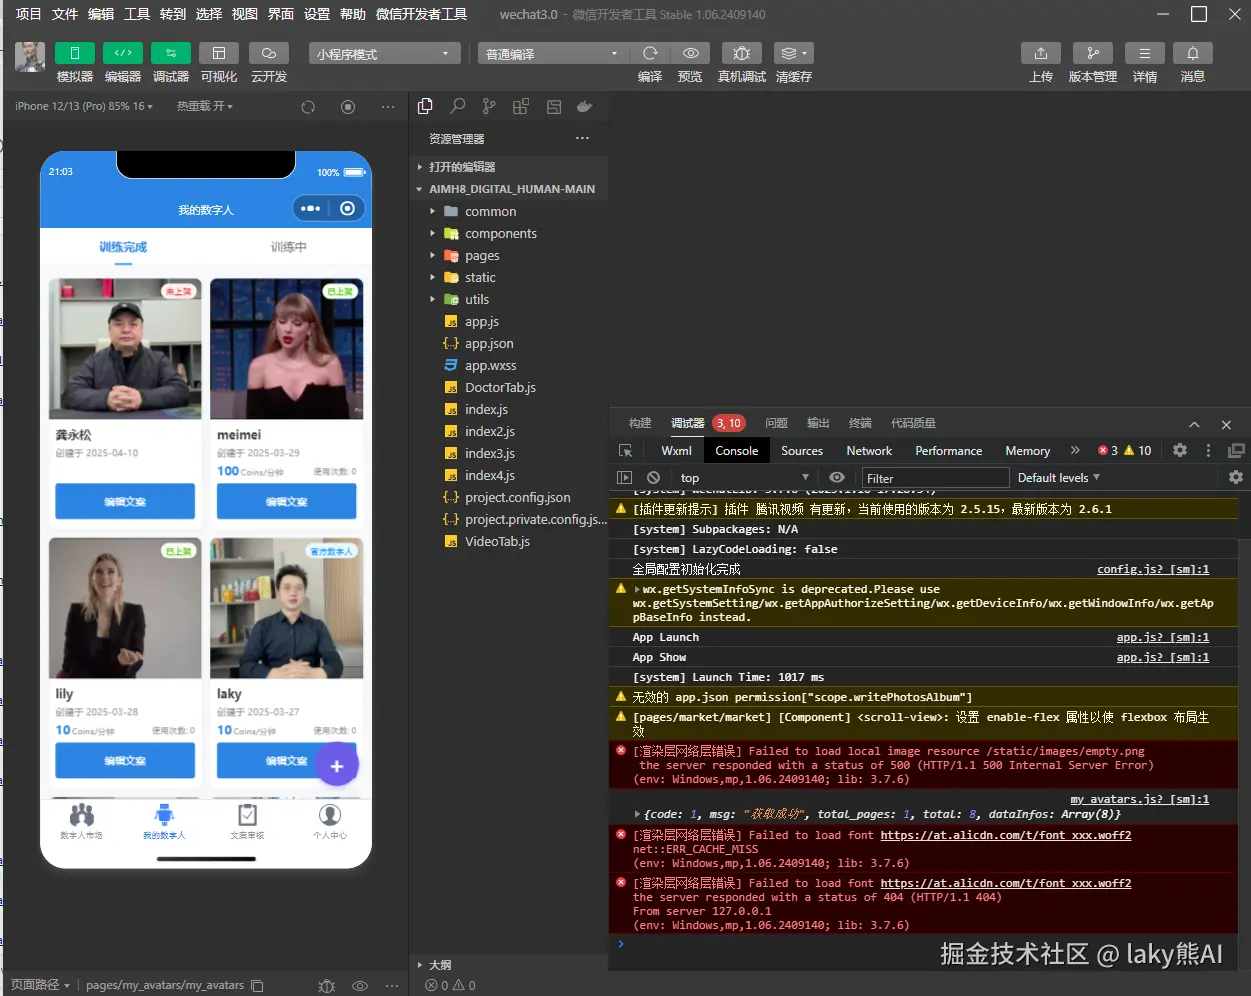Image resolution: width=1251 pixels, height=996 pixels.
Task: Click the 编辑文案 button under meimei
Action: (286, 501)
